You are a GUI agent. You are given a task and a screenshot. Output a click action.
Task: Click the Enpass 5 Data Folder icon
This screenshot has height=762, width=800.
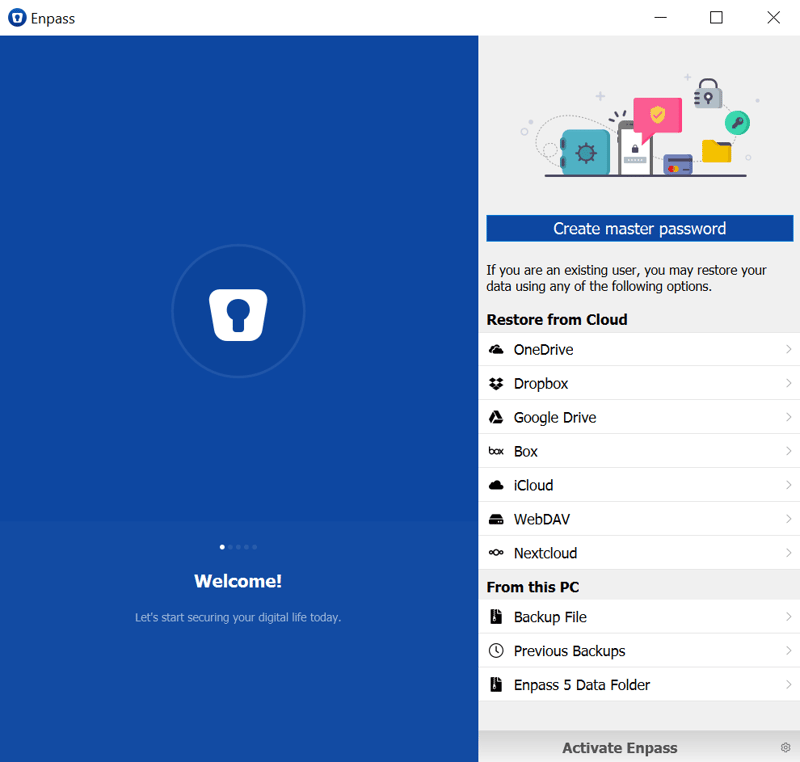pos(496,684)
